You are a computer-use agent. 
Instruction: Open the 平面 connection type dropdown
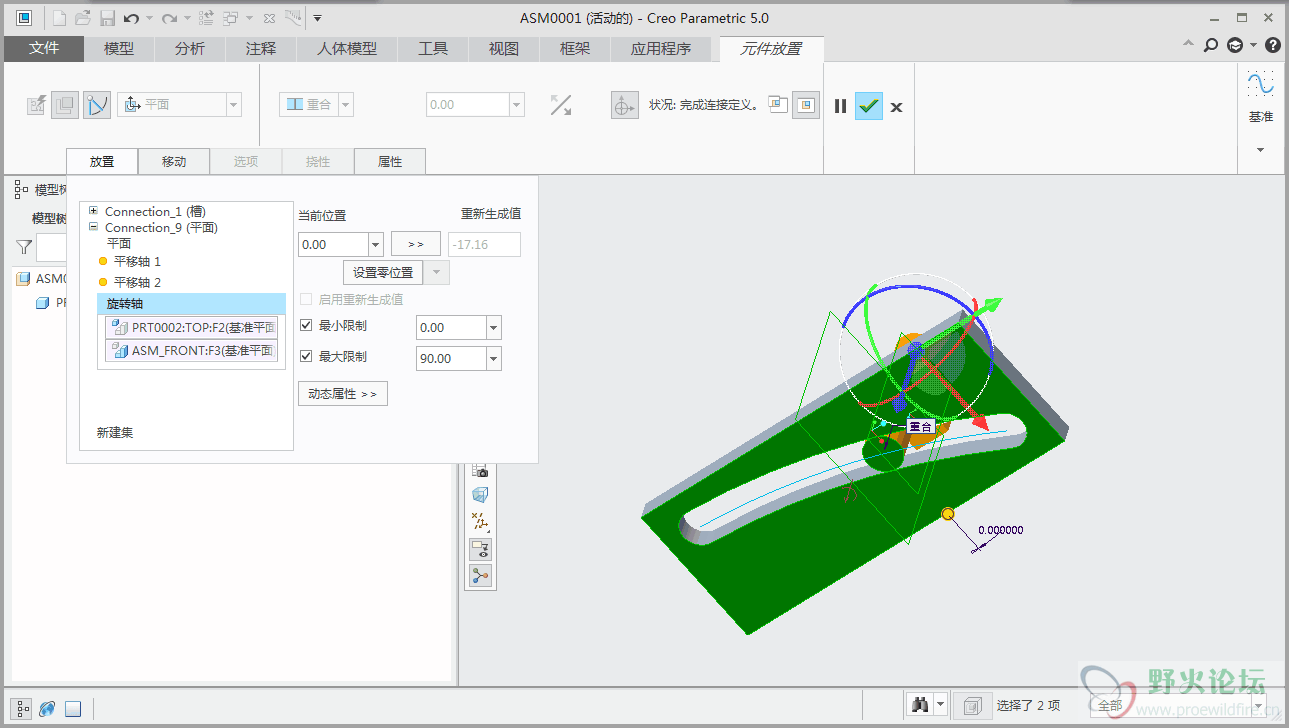click(234, 104)
